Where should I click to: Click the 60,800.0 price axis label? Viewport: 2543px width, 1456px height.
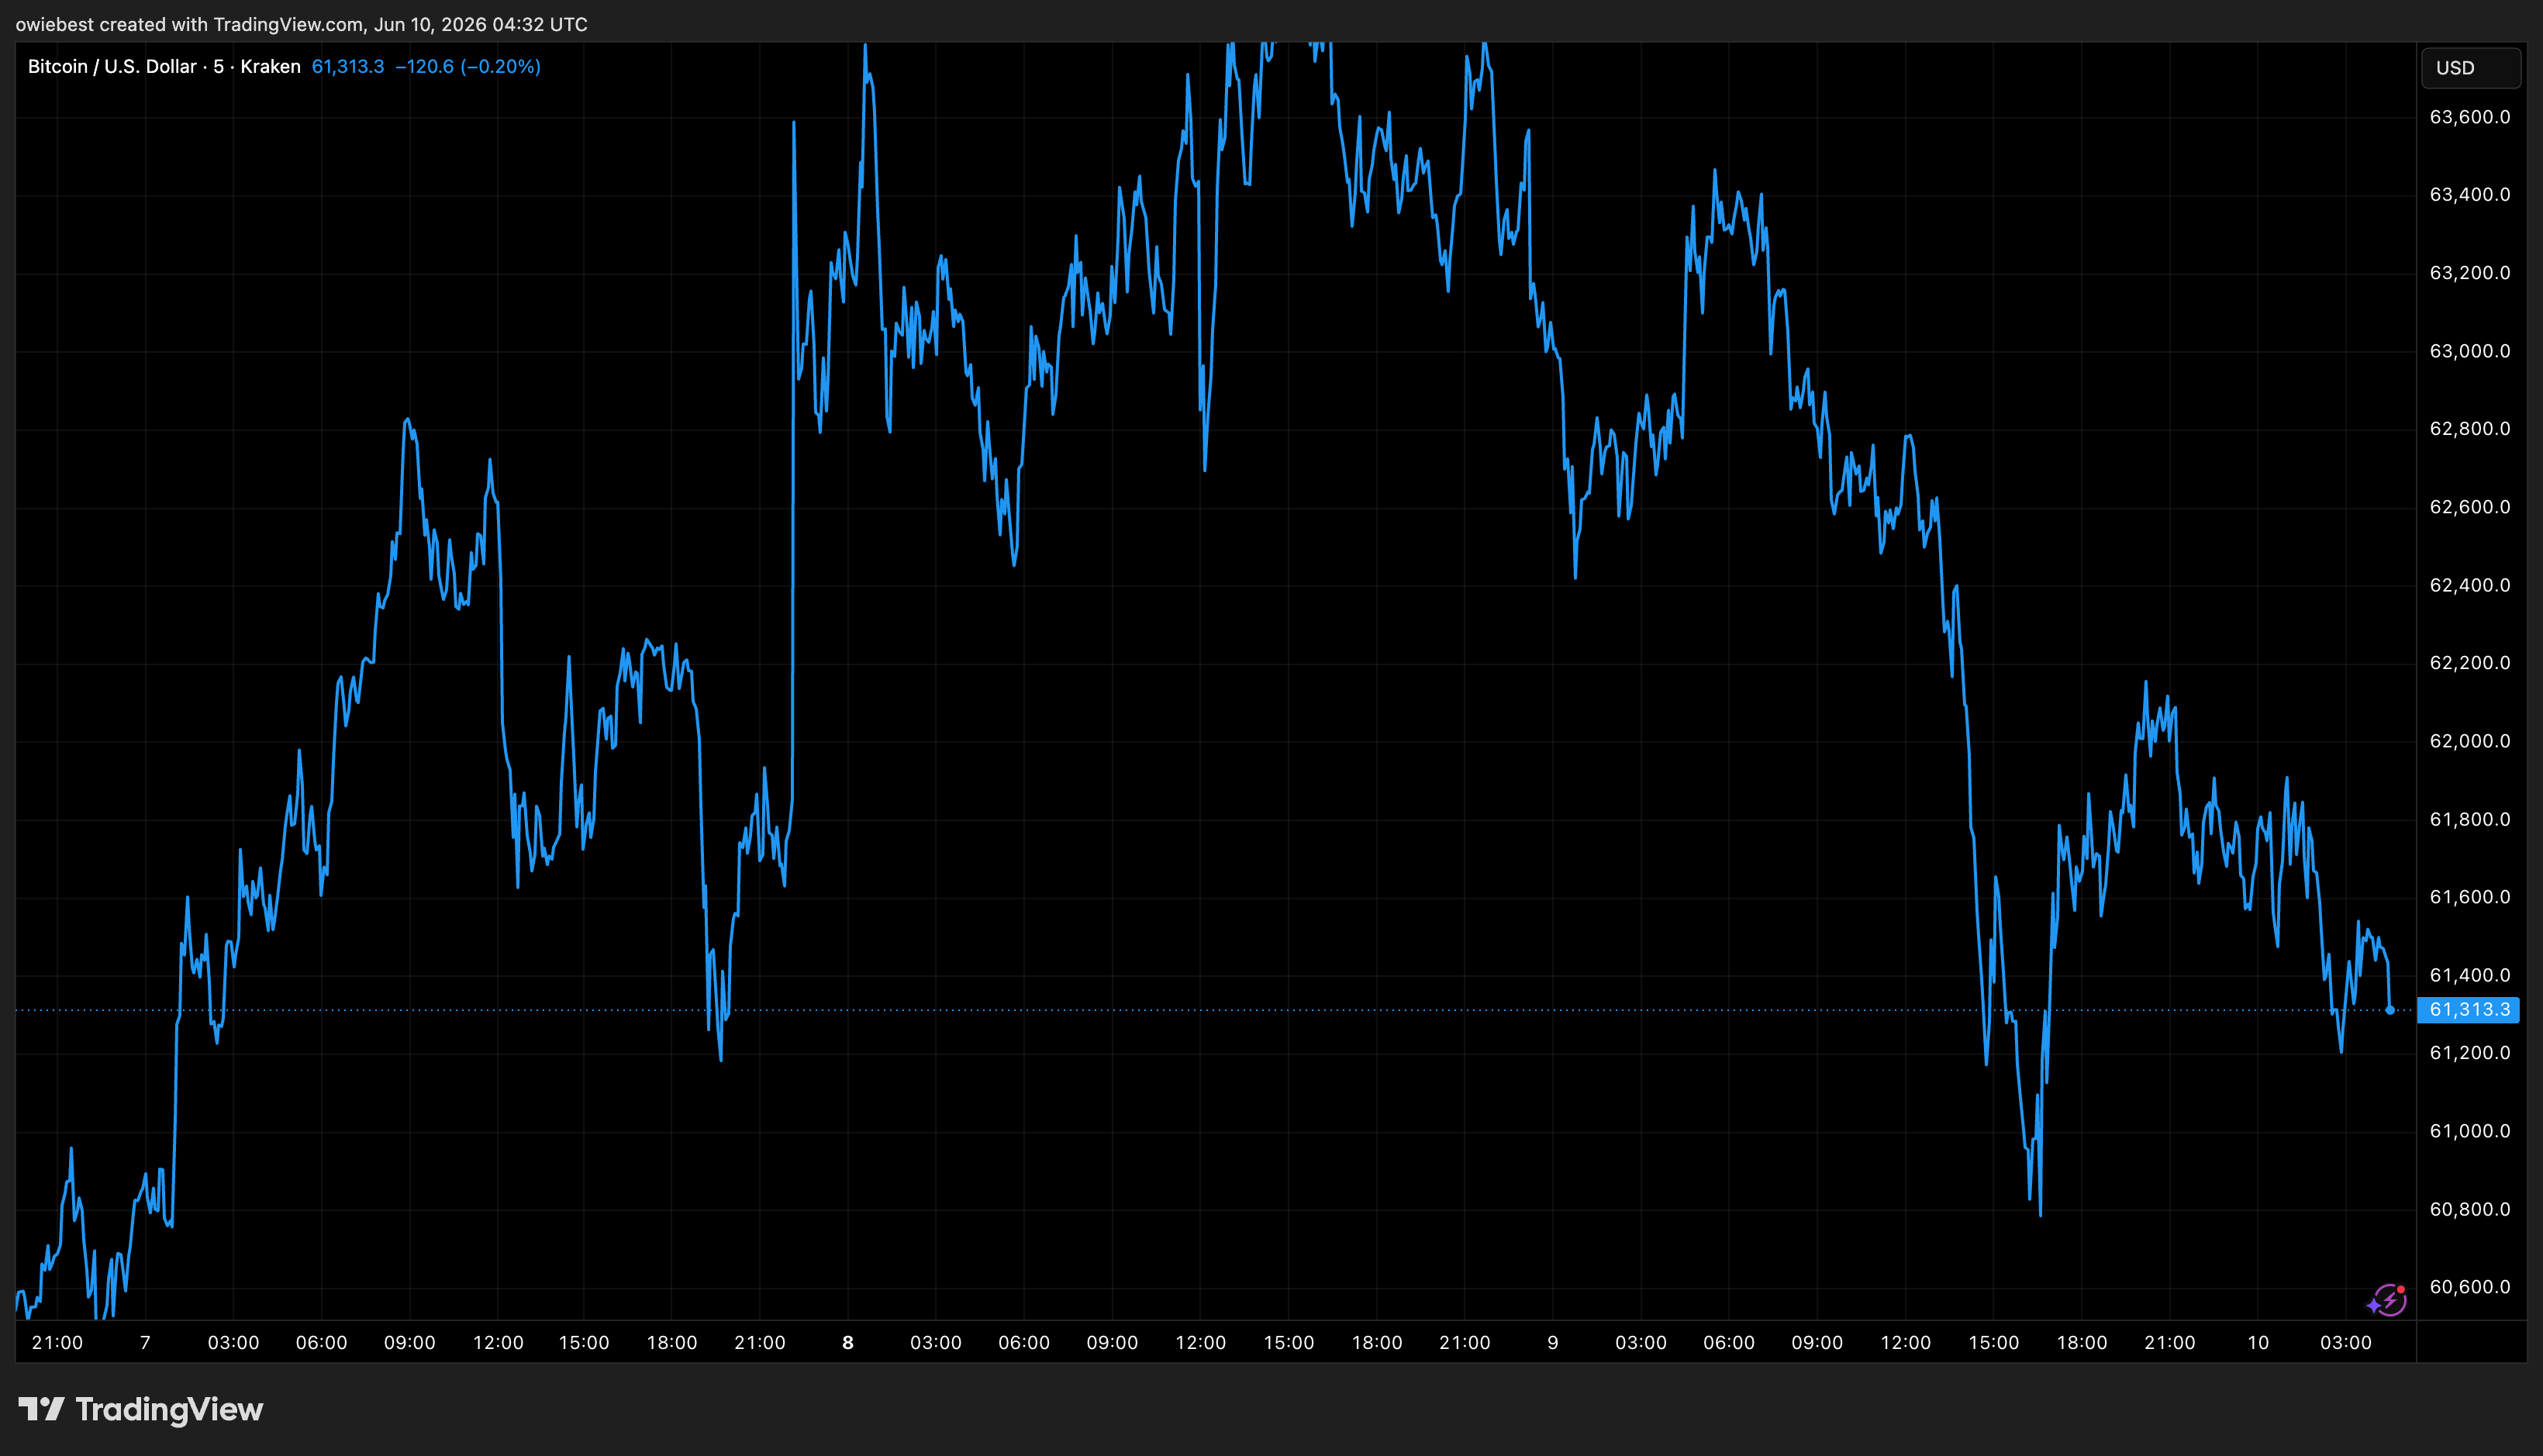pyautogui.click(x=2469, y=1209)
